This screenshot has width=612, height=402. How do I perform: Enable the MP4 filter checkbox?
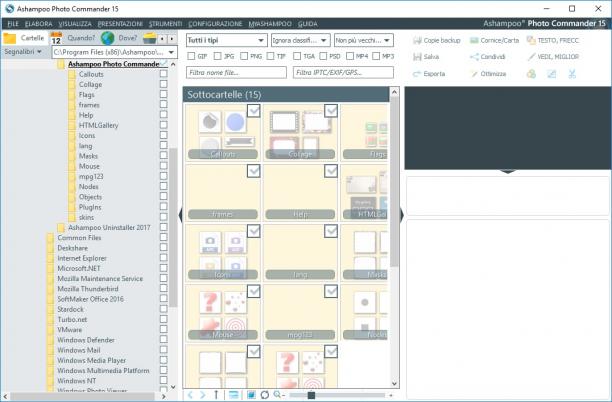point(350,56)
